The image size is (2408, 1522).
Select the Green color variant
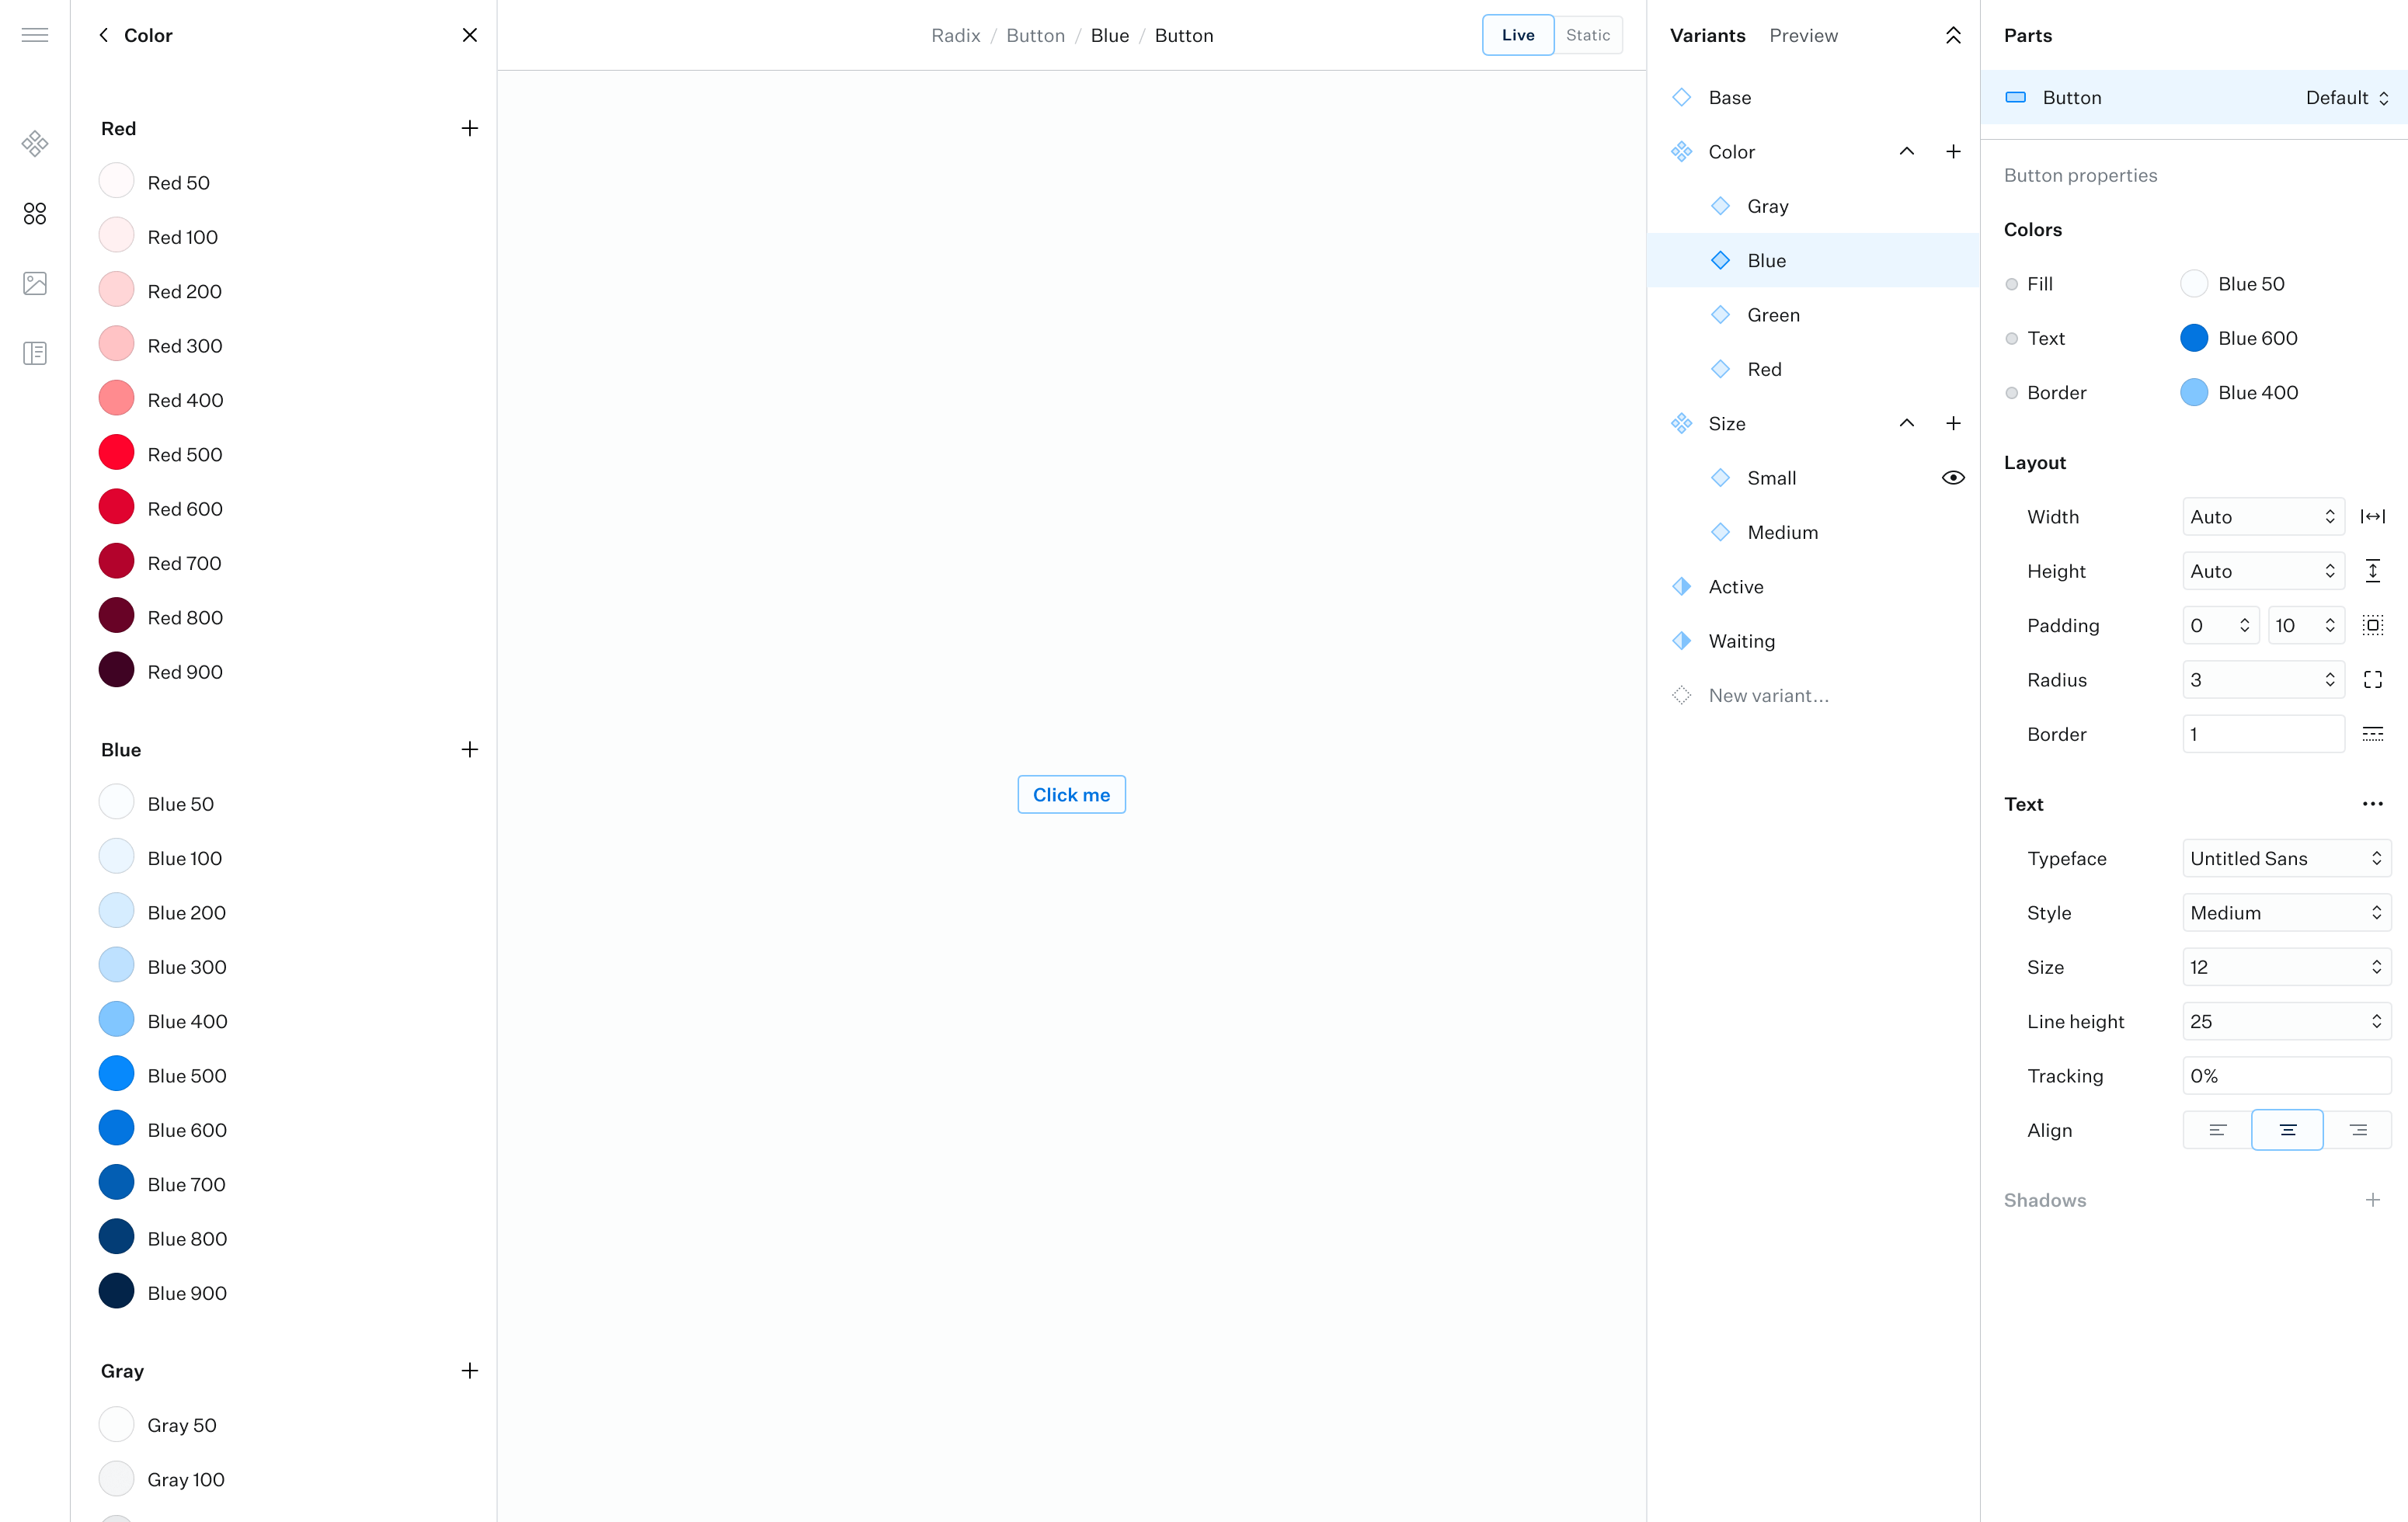[x=1772, y=315]
